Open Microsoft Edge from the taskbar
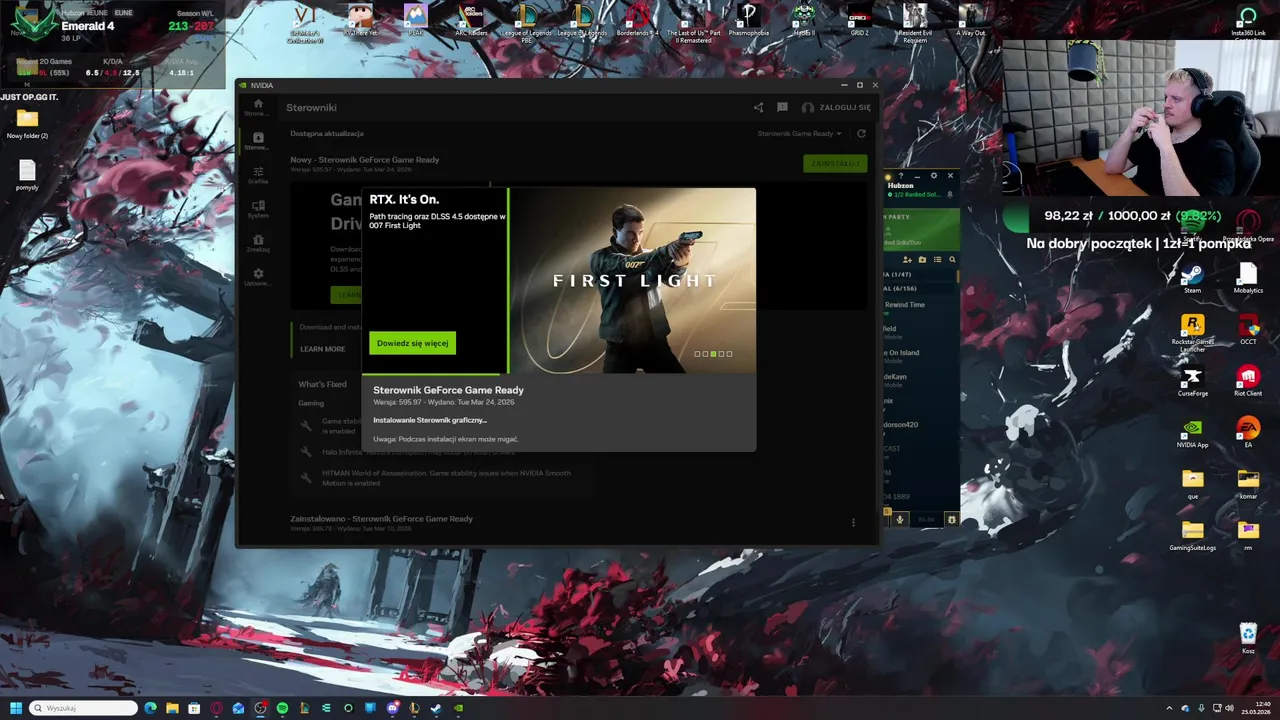 [x=150, y=708]
